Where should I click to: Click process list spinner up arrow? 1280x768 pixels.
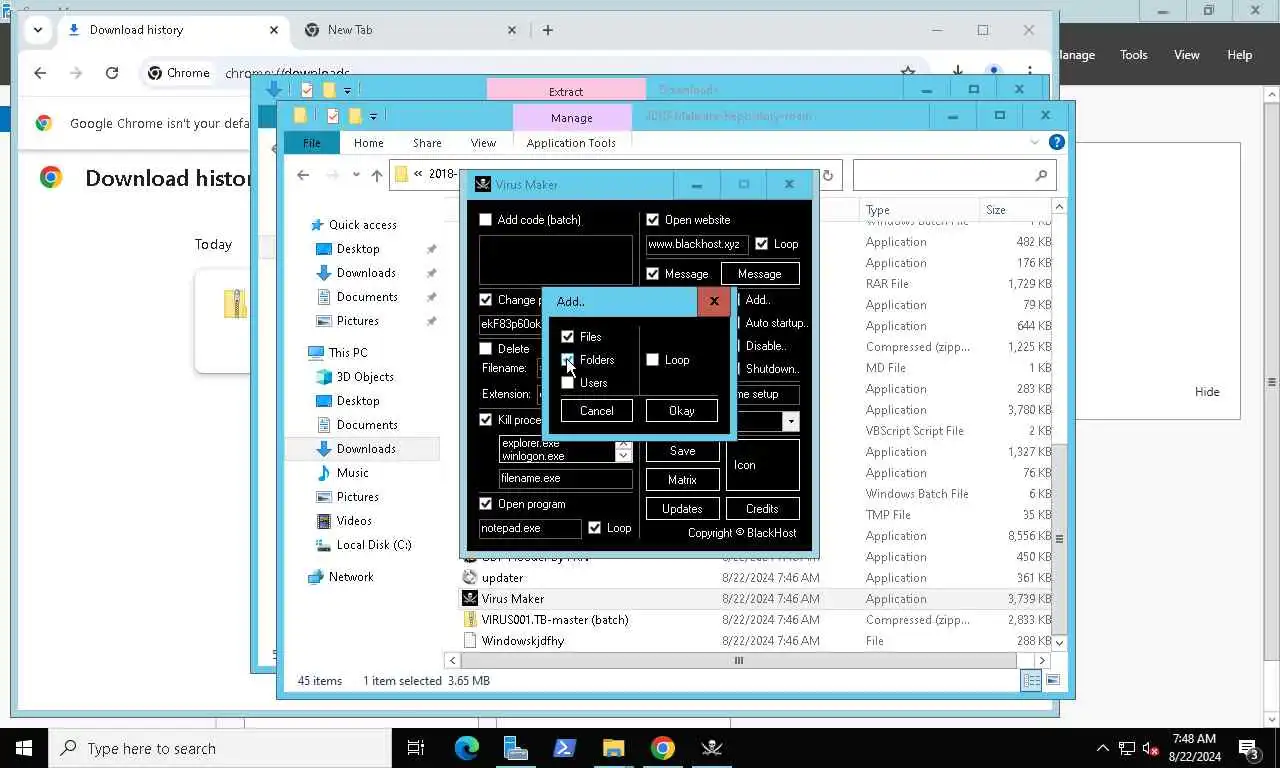click(x=623, y=443)
